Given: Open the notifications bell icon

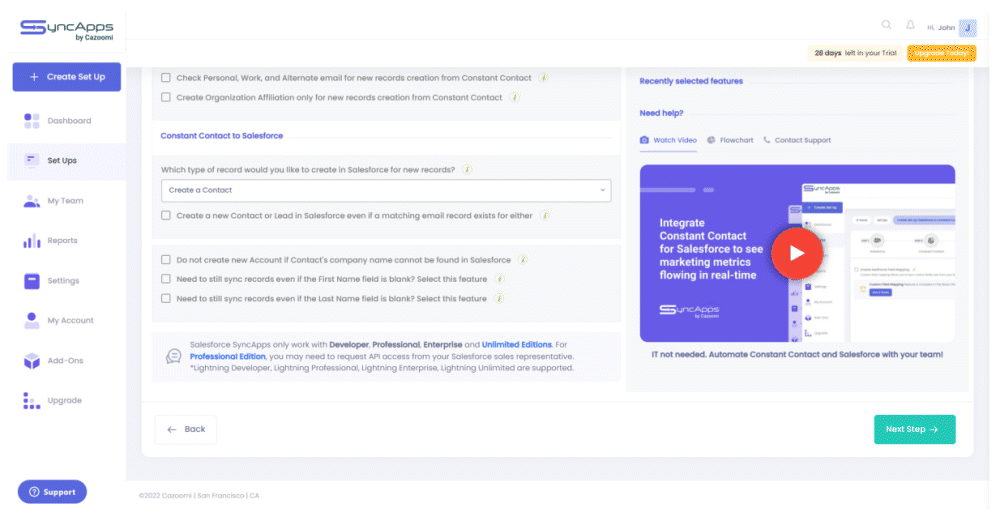Looking at the screenshot, I should coord(910,25).
